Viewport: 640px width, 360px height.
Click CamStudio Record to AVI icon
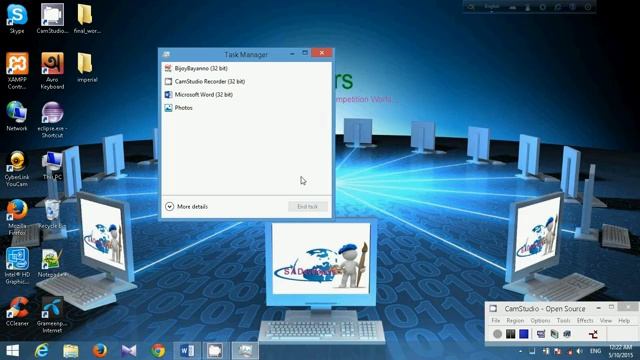(x=554, y=334)
